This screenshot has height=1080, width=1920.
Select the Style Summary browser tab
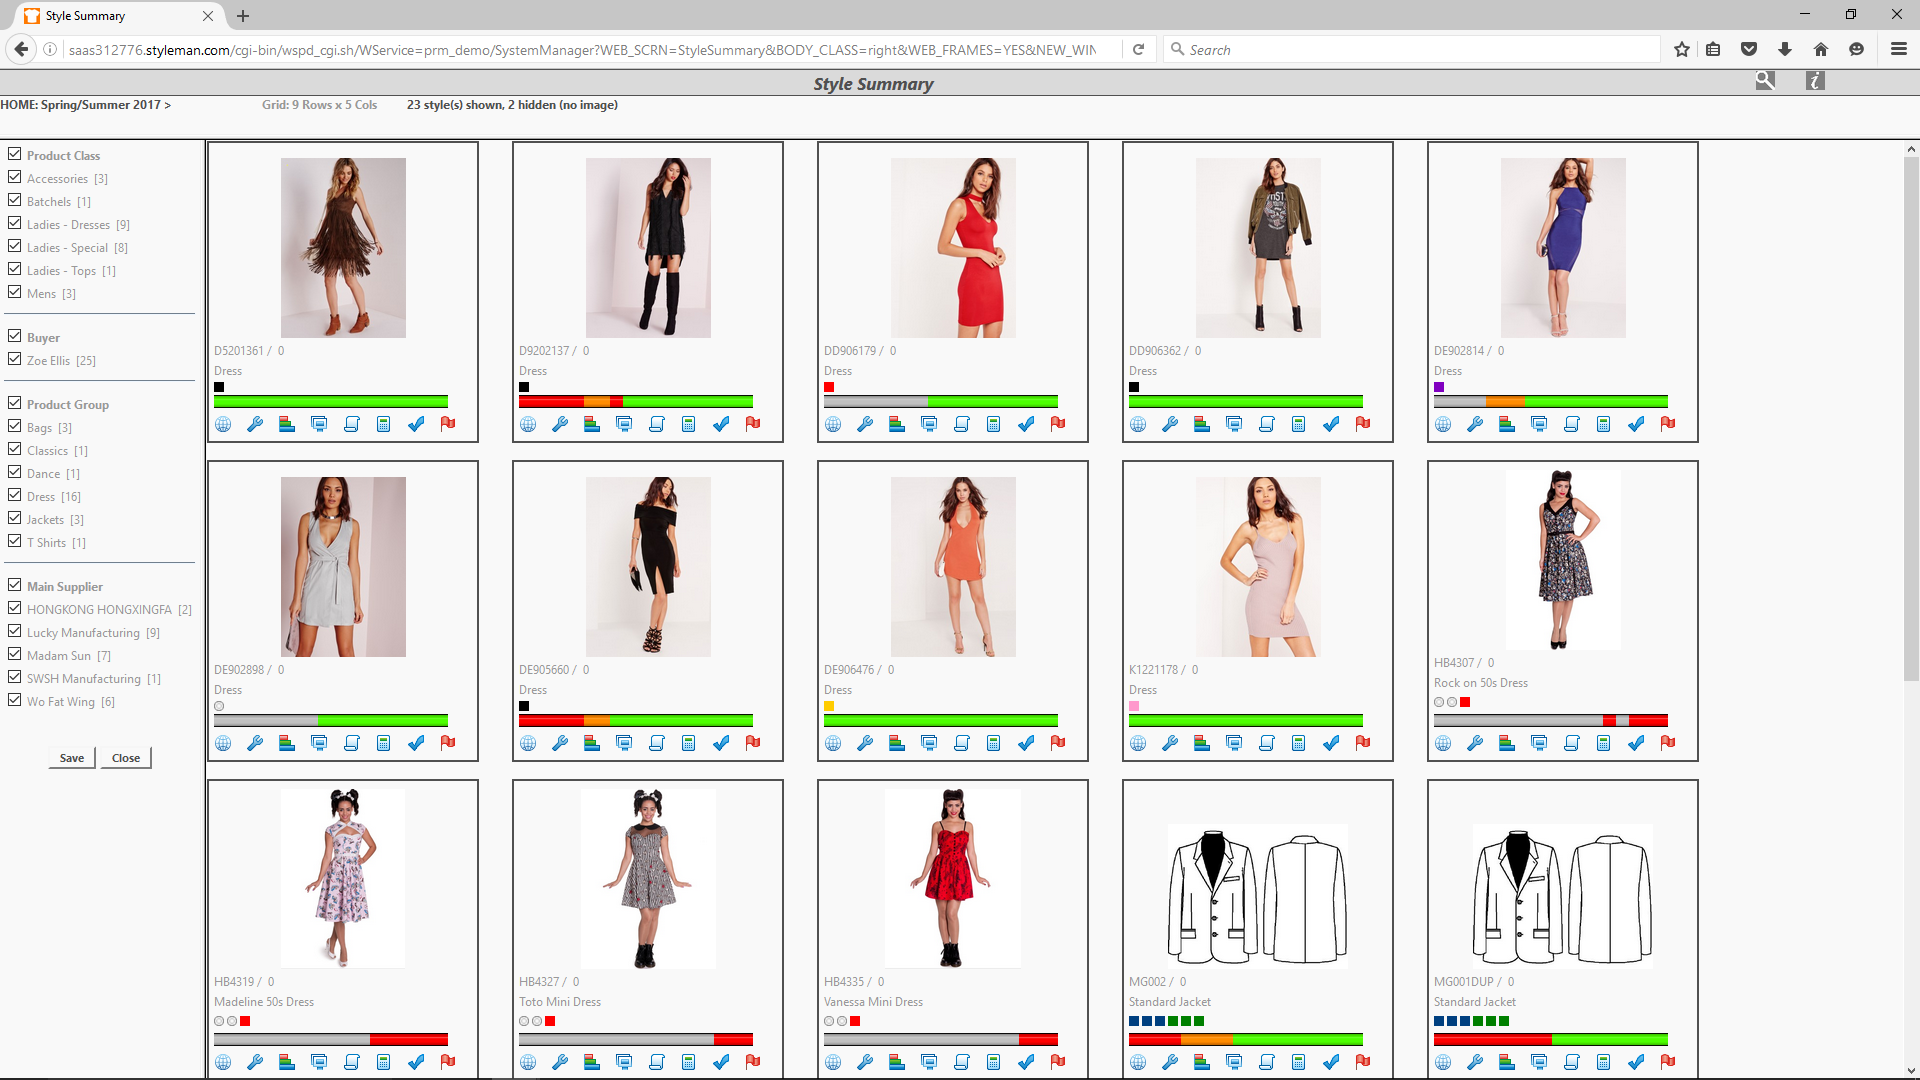click(x=110, y=16)
